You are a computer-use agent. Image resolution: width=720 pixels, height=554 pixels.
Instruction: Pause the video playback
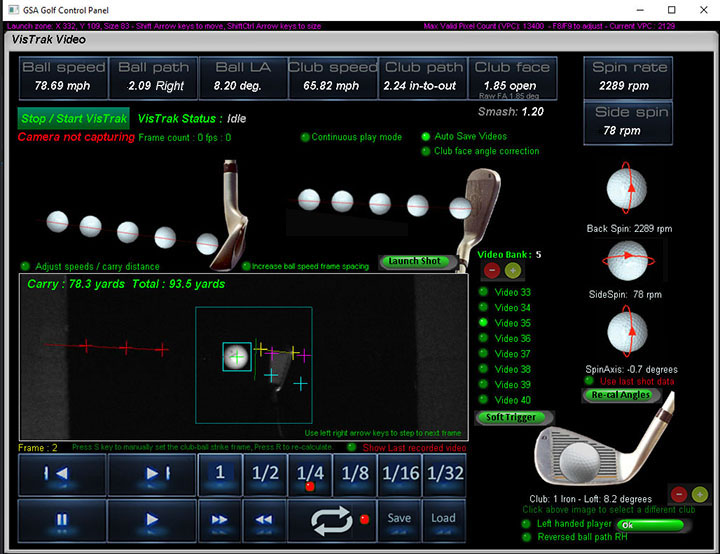pyautogui.click(x=62, y=519)
